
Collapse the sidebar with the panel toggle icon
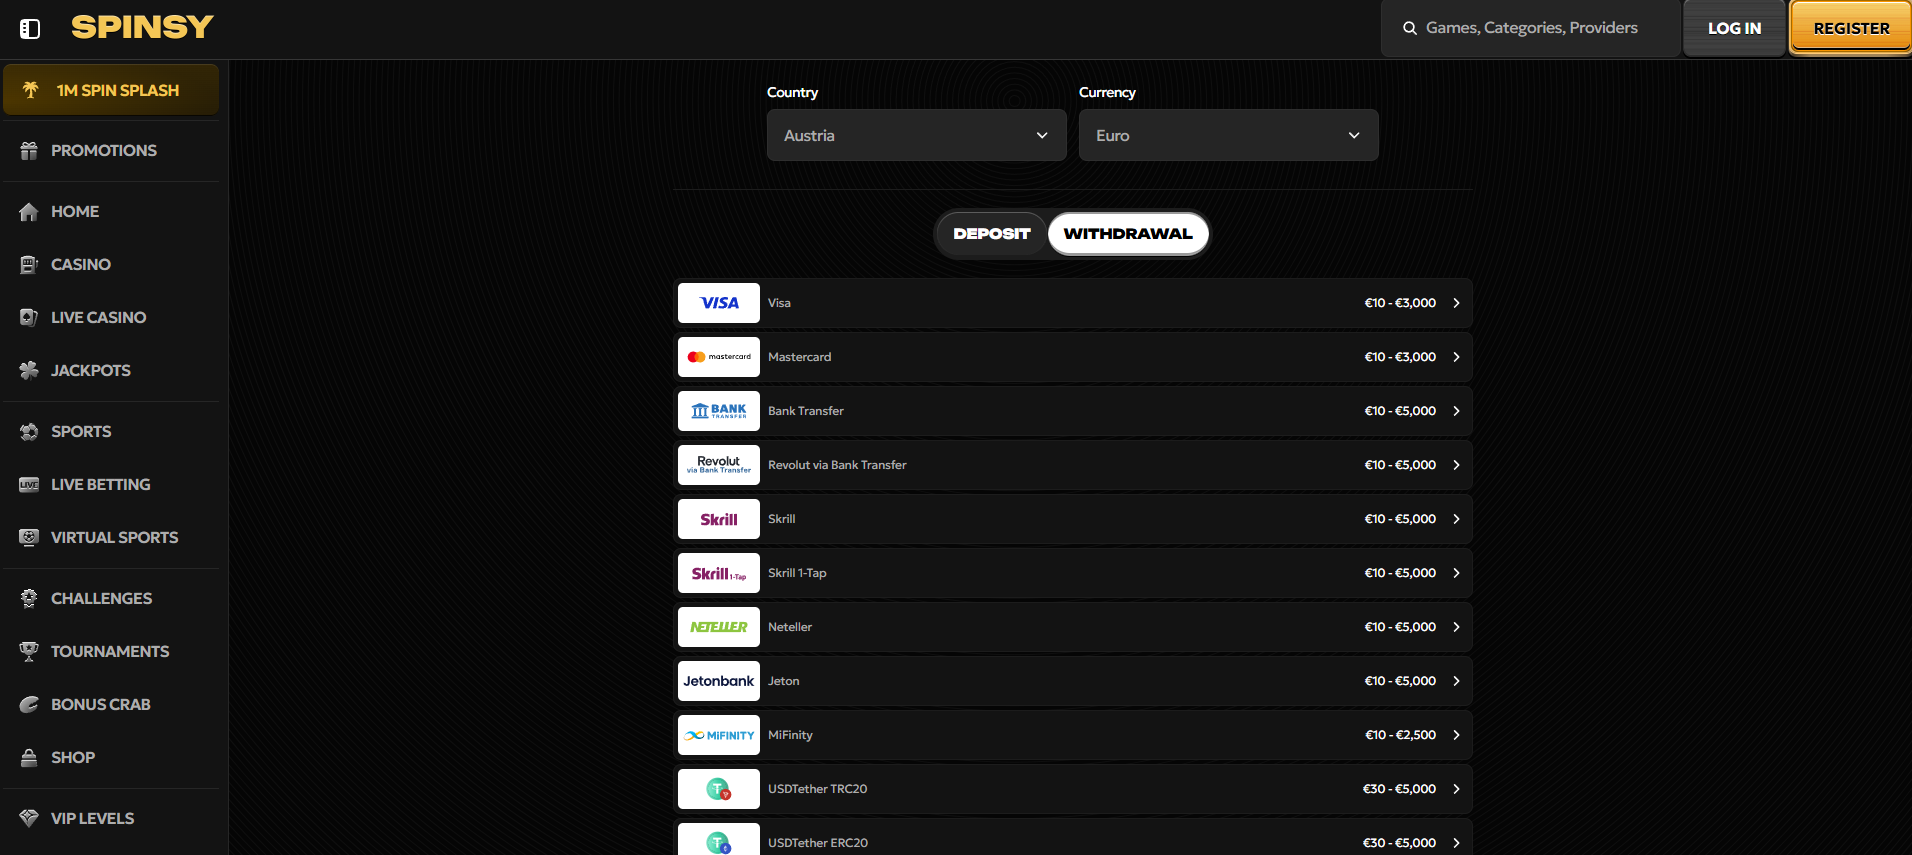(x=30, y=29)
